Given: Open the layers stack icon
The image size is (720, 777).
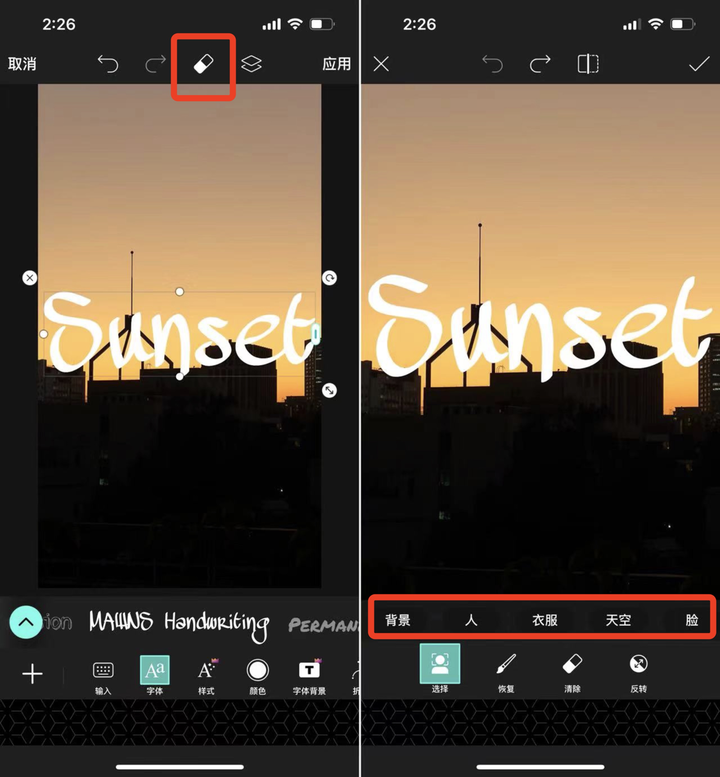Looking at the screenshot, I should coord(251,64).
